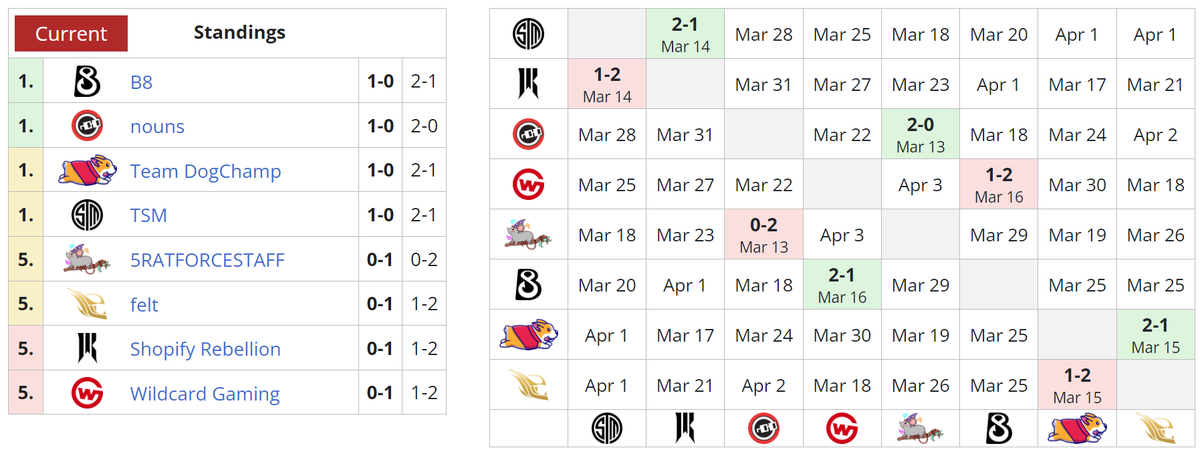Click the 2-1 Mar 15 result cell

pyautogui.click(x=1155, y=335)
